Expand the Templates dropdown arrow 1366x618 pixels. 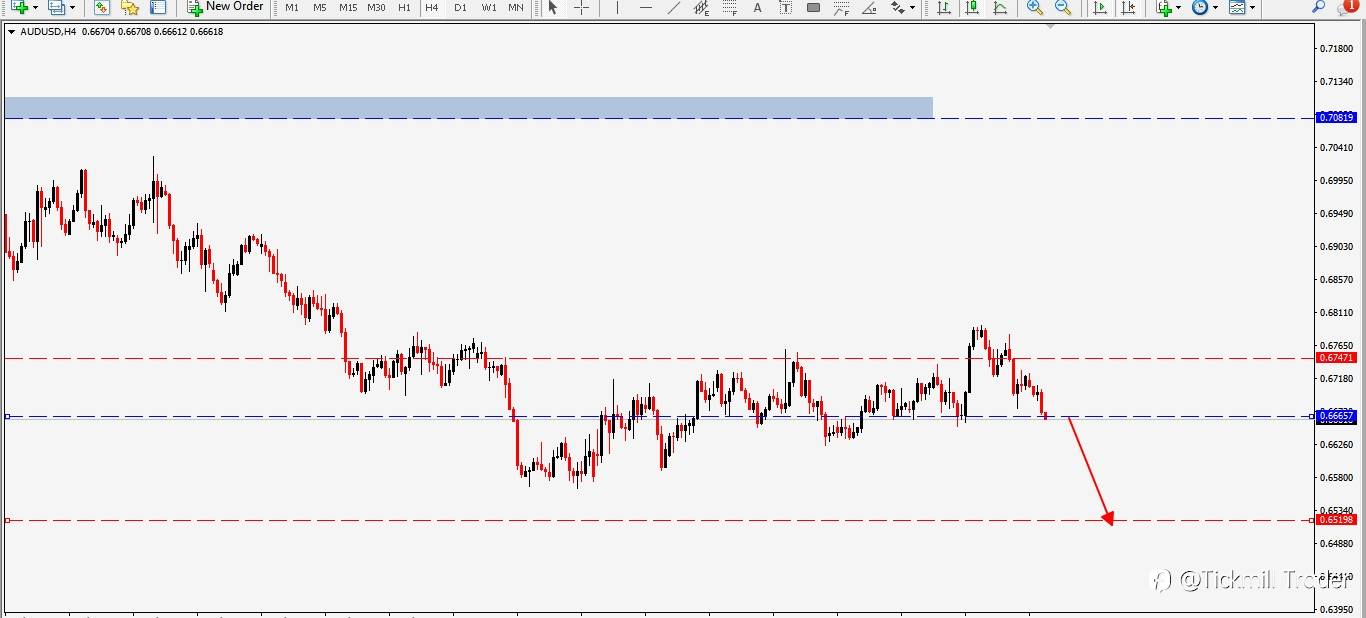pos(1253,8)
